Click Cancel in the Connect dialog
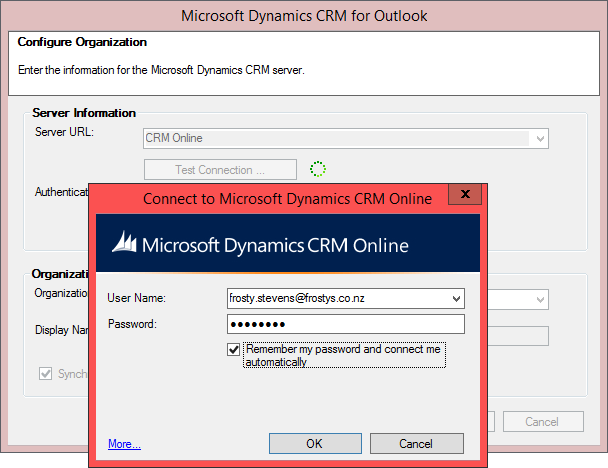608x468 pixels. point(416,443)
